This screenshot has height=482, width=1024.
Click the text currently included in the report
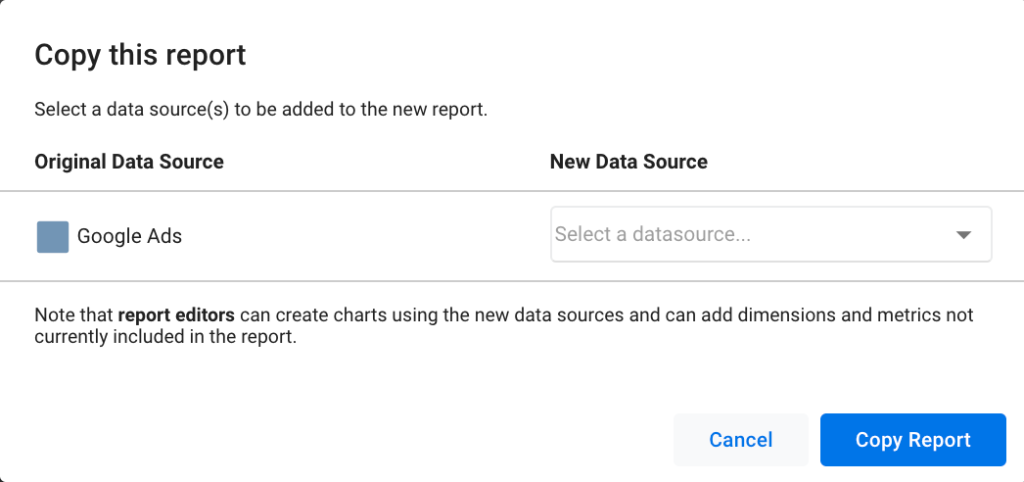(x=167, y=340)
